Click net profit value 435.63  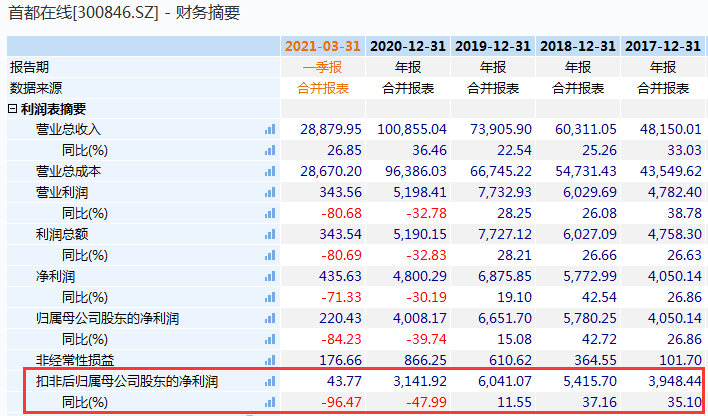click(x=340, y=276)
